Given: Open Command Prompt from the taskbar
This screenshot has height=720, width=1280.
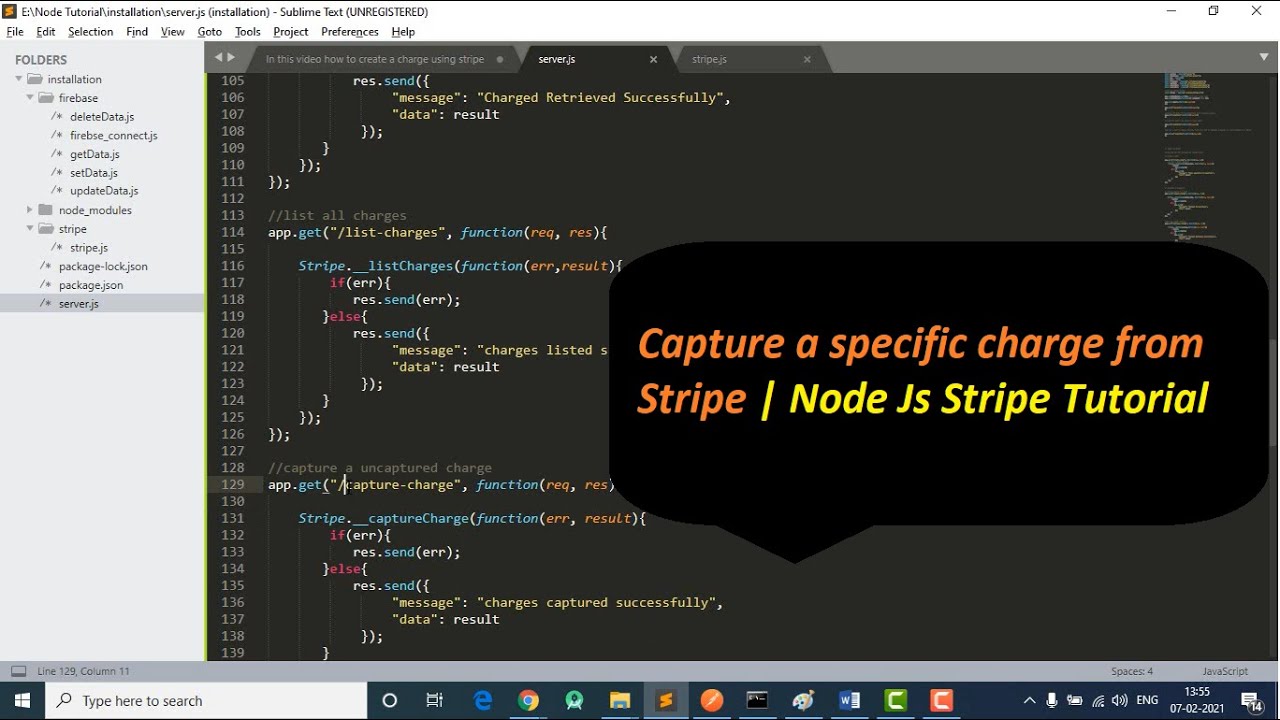Looking at the screenshot, I should coord(758,700).
